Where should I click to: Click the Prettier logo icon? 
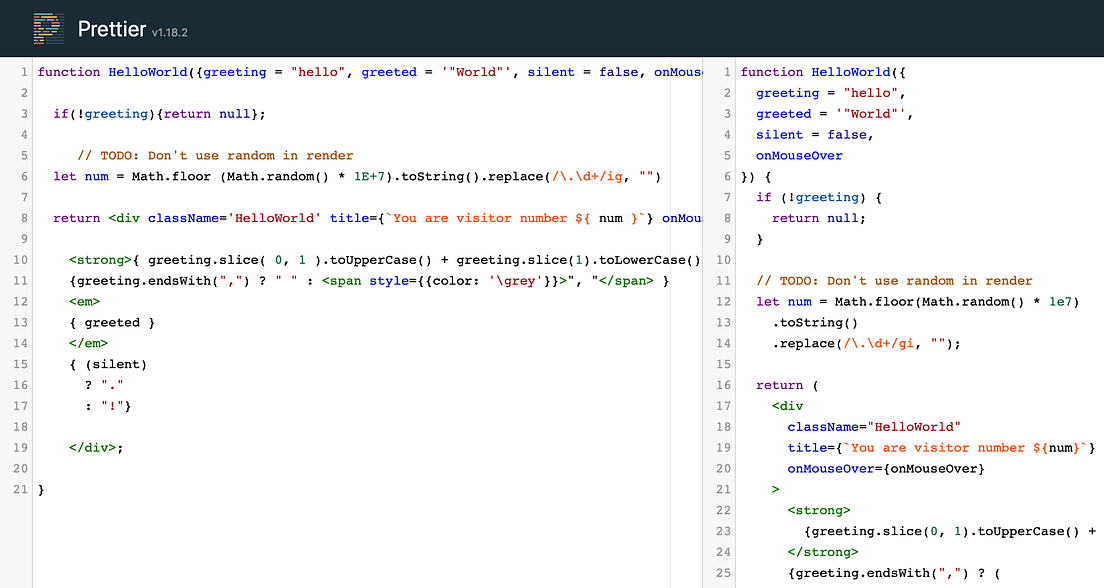pyautogui.click(x=47, y=28)
